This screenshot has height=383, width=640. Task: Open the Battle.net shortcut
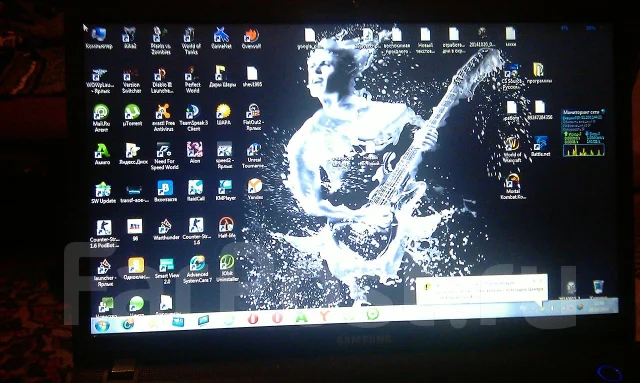click(x=540, y=146)
